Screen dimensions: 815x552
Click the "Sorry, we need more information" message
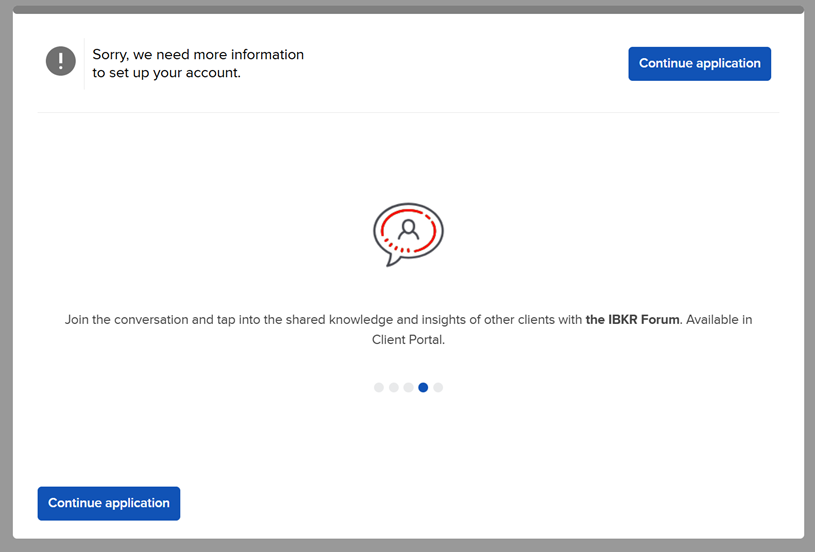[198, 54]
